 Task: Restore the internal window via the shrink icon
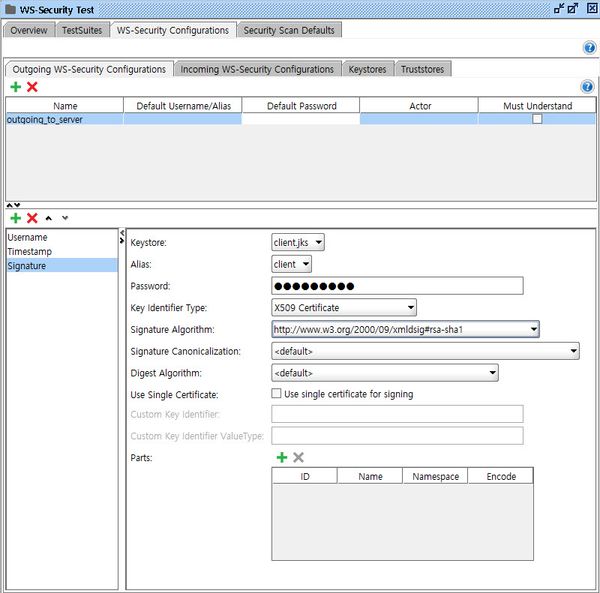559,8
